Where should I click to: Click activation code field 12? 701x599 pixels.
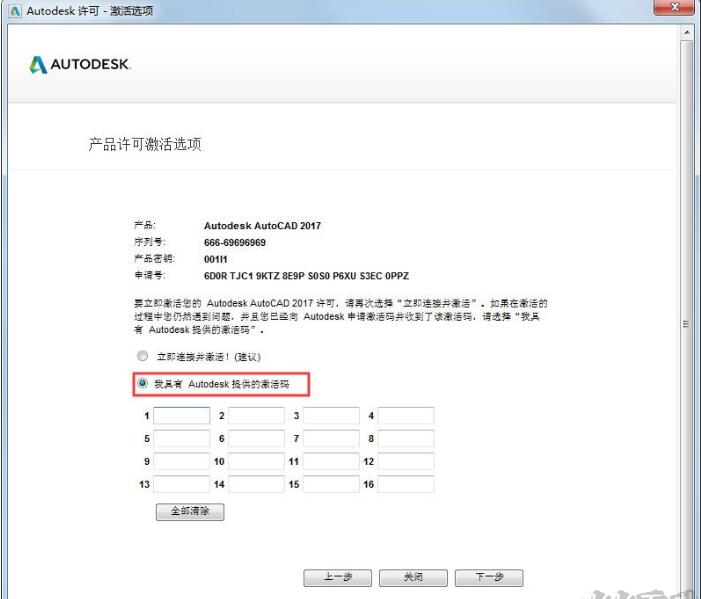point(406,461)
